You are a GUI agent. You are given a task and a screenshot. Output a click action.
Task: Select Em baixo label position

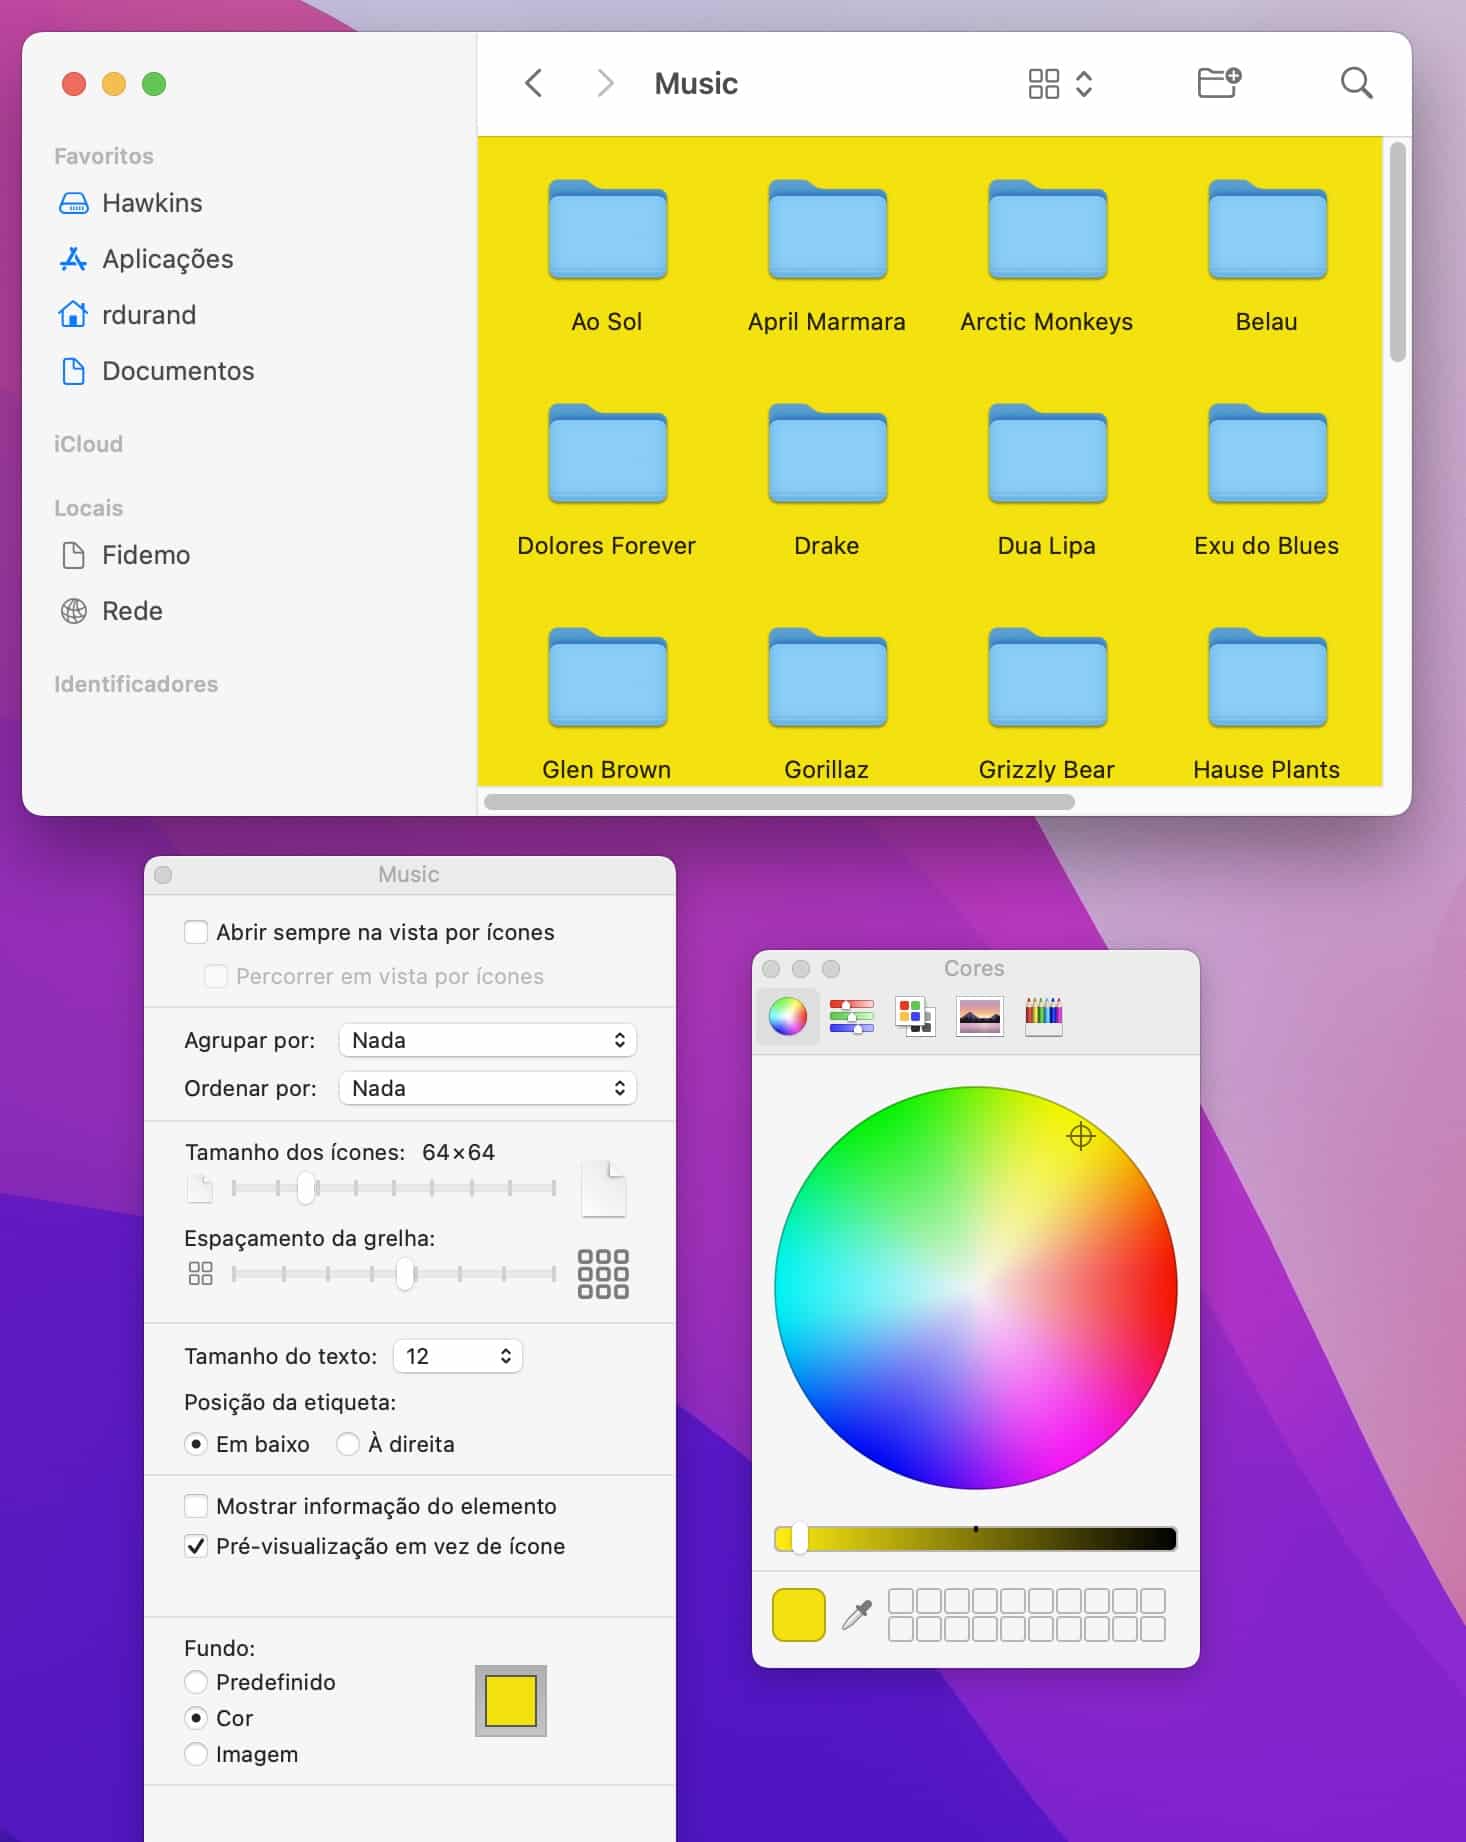[x=196, y=1444]
